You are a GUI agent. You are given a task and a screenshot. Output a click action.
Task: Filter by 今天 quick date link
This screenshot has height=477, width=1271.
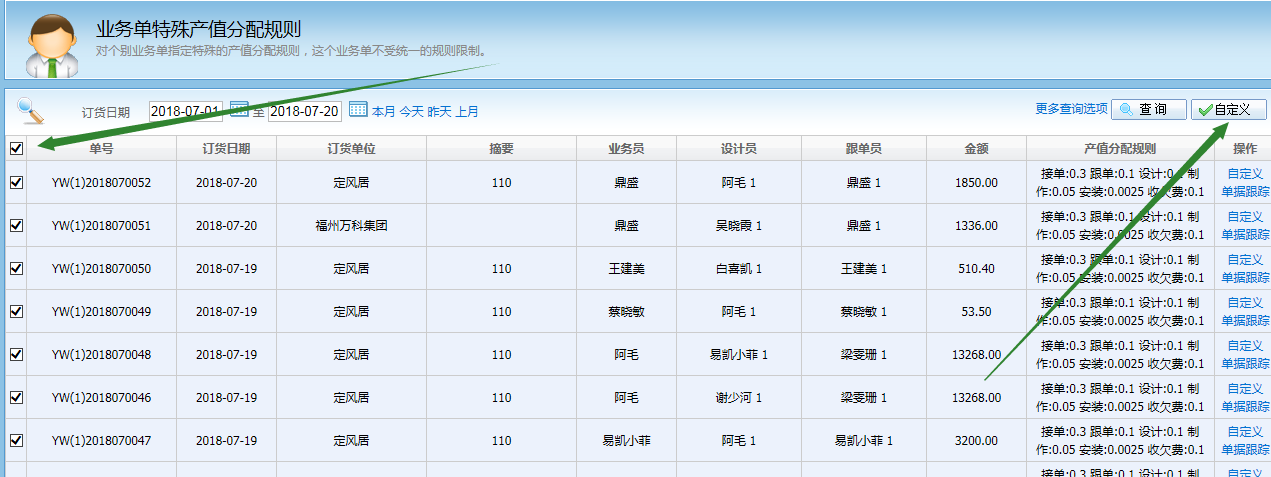pos(411,112)
